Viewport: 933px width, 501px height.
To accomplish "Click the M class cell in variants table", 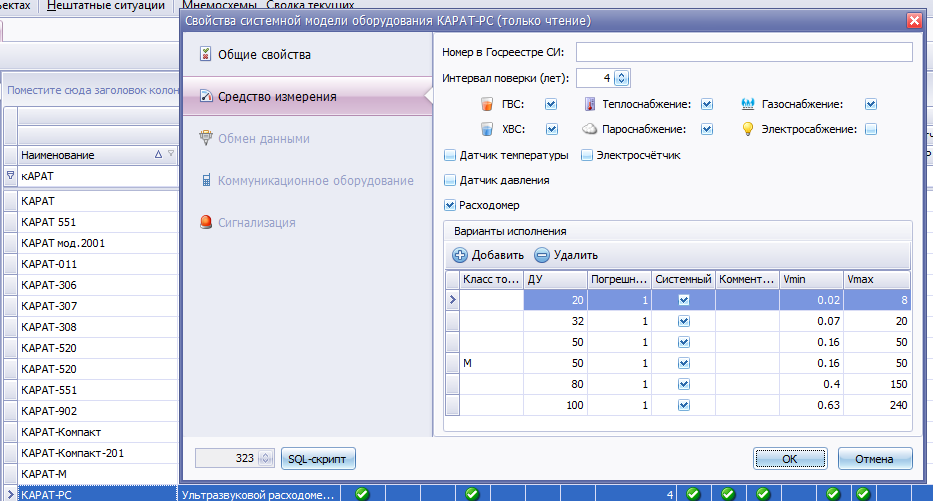I will coord(491,363).
